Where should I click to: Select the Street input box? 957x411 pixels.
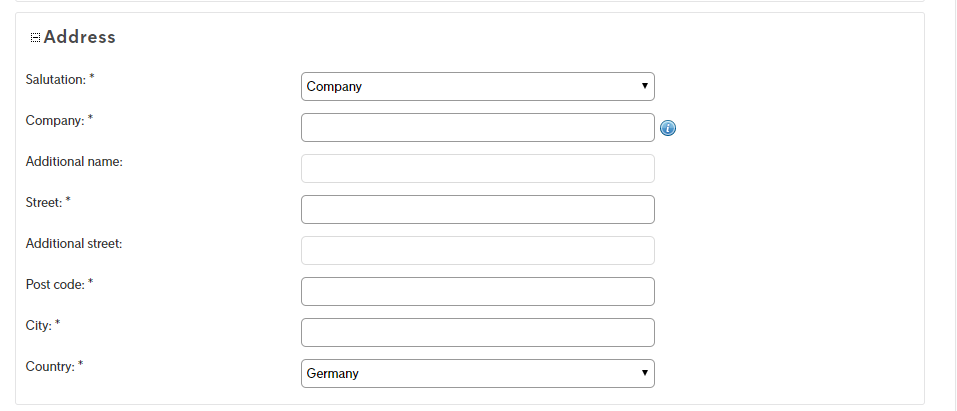(x=478, y=209)
